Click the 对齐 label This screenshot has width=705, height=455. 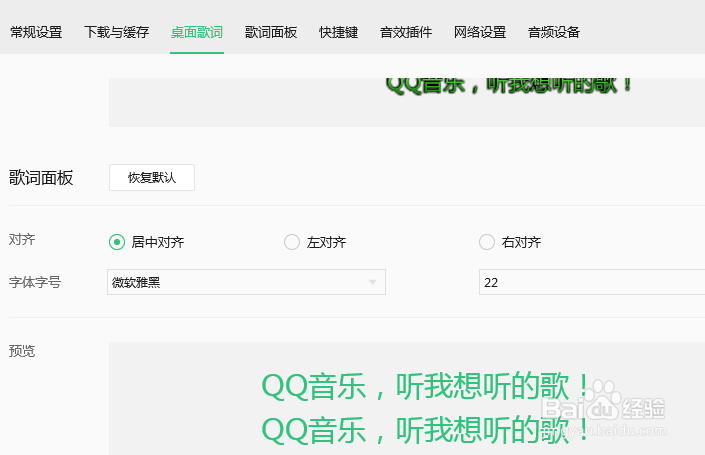[22, 240]
